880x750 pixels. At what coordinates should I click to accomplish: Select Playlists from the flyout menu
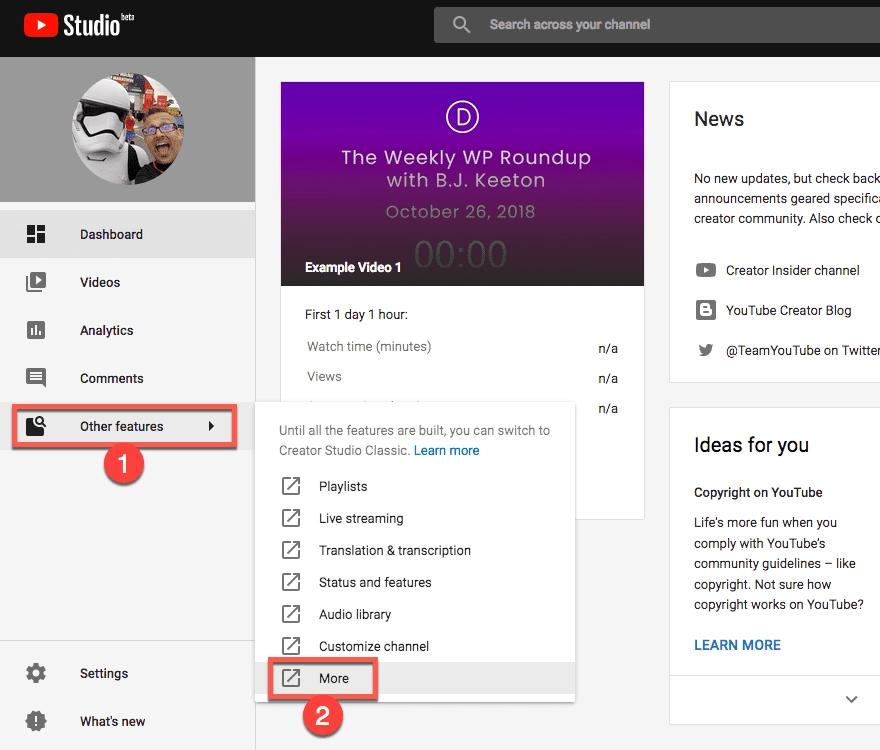click(x=343, y=487)
